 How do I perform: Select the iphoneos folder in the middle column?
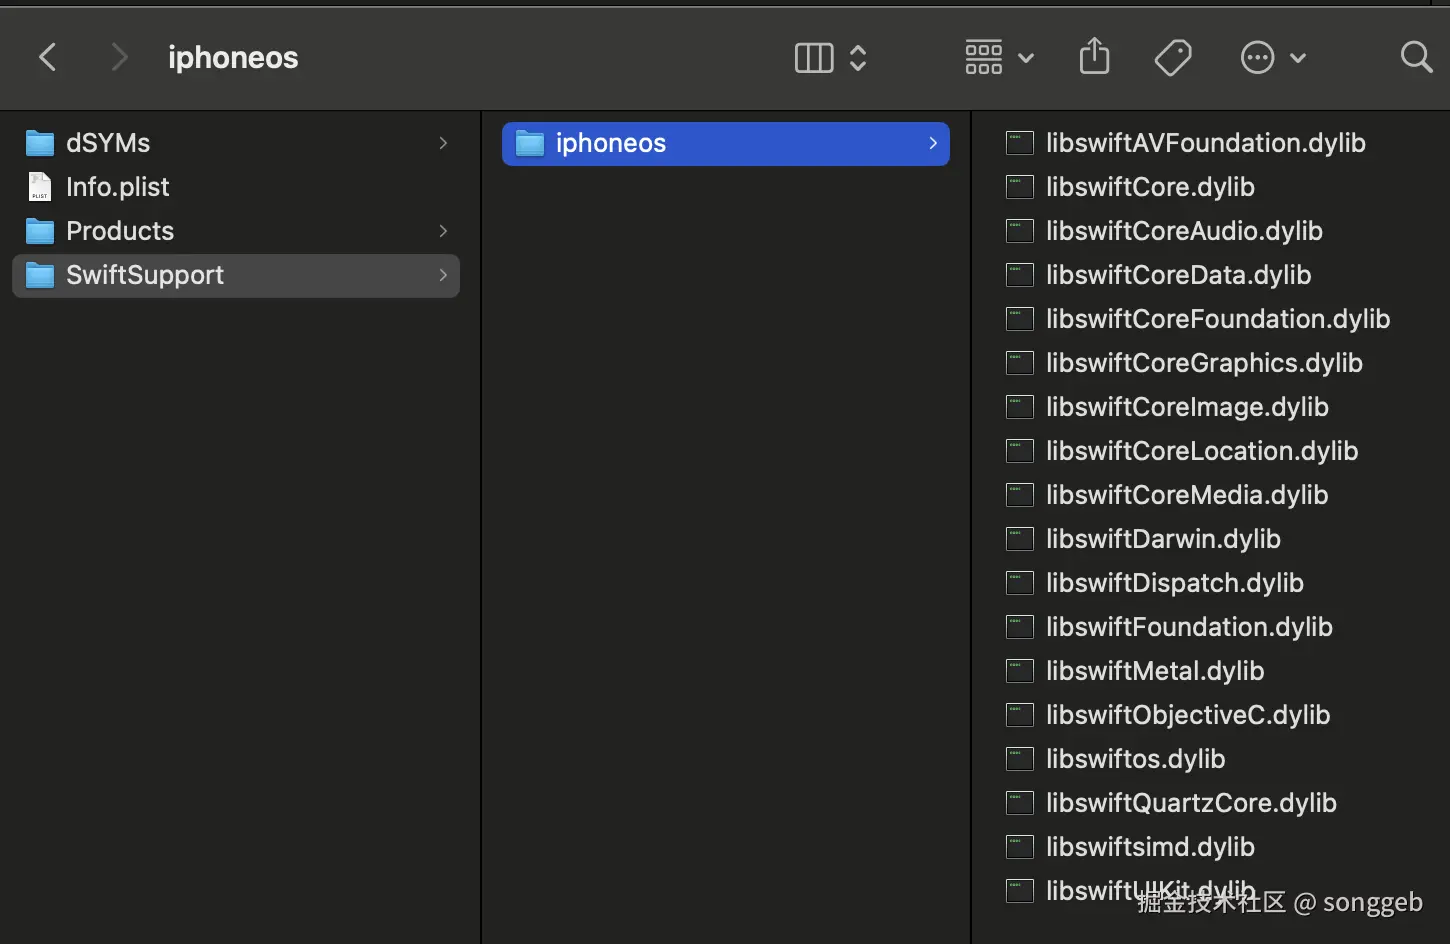(610, 143)
